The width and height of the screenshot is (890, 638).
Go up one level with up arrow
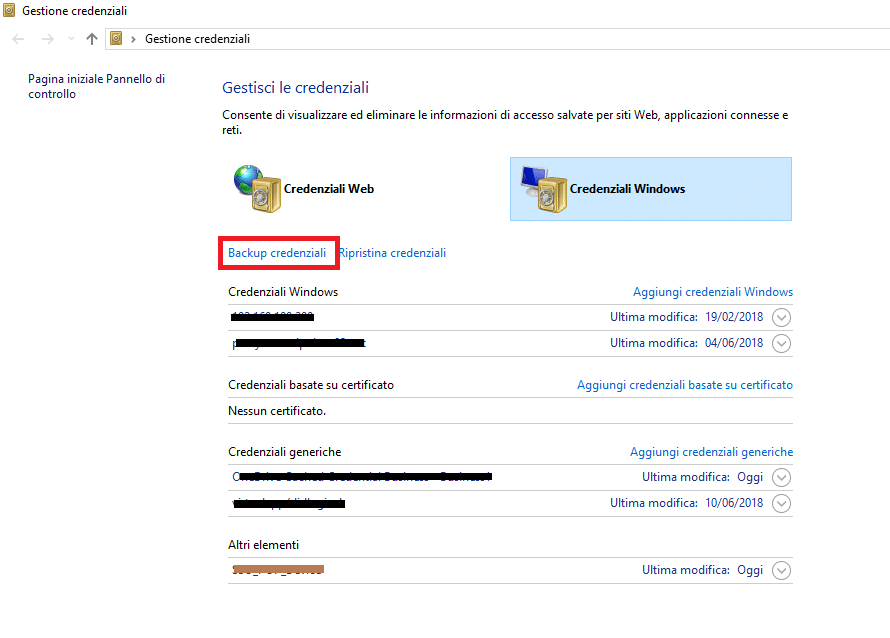[x=92, y=39]
